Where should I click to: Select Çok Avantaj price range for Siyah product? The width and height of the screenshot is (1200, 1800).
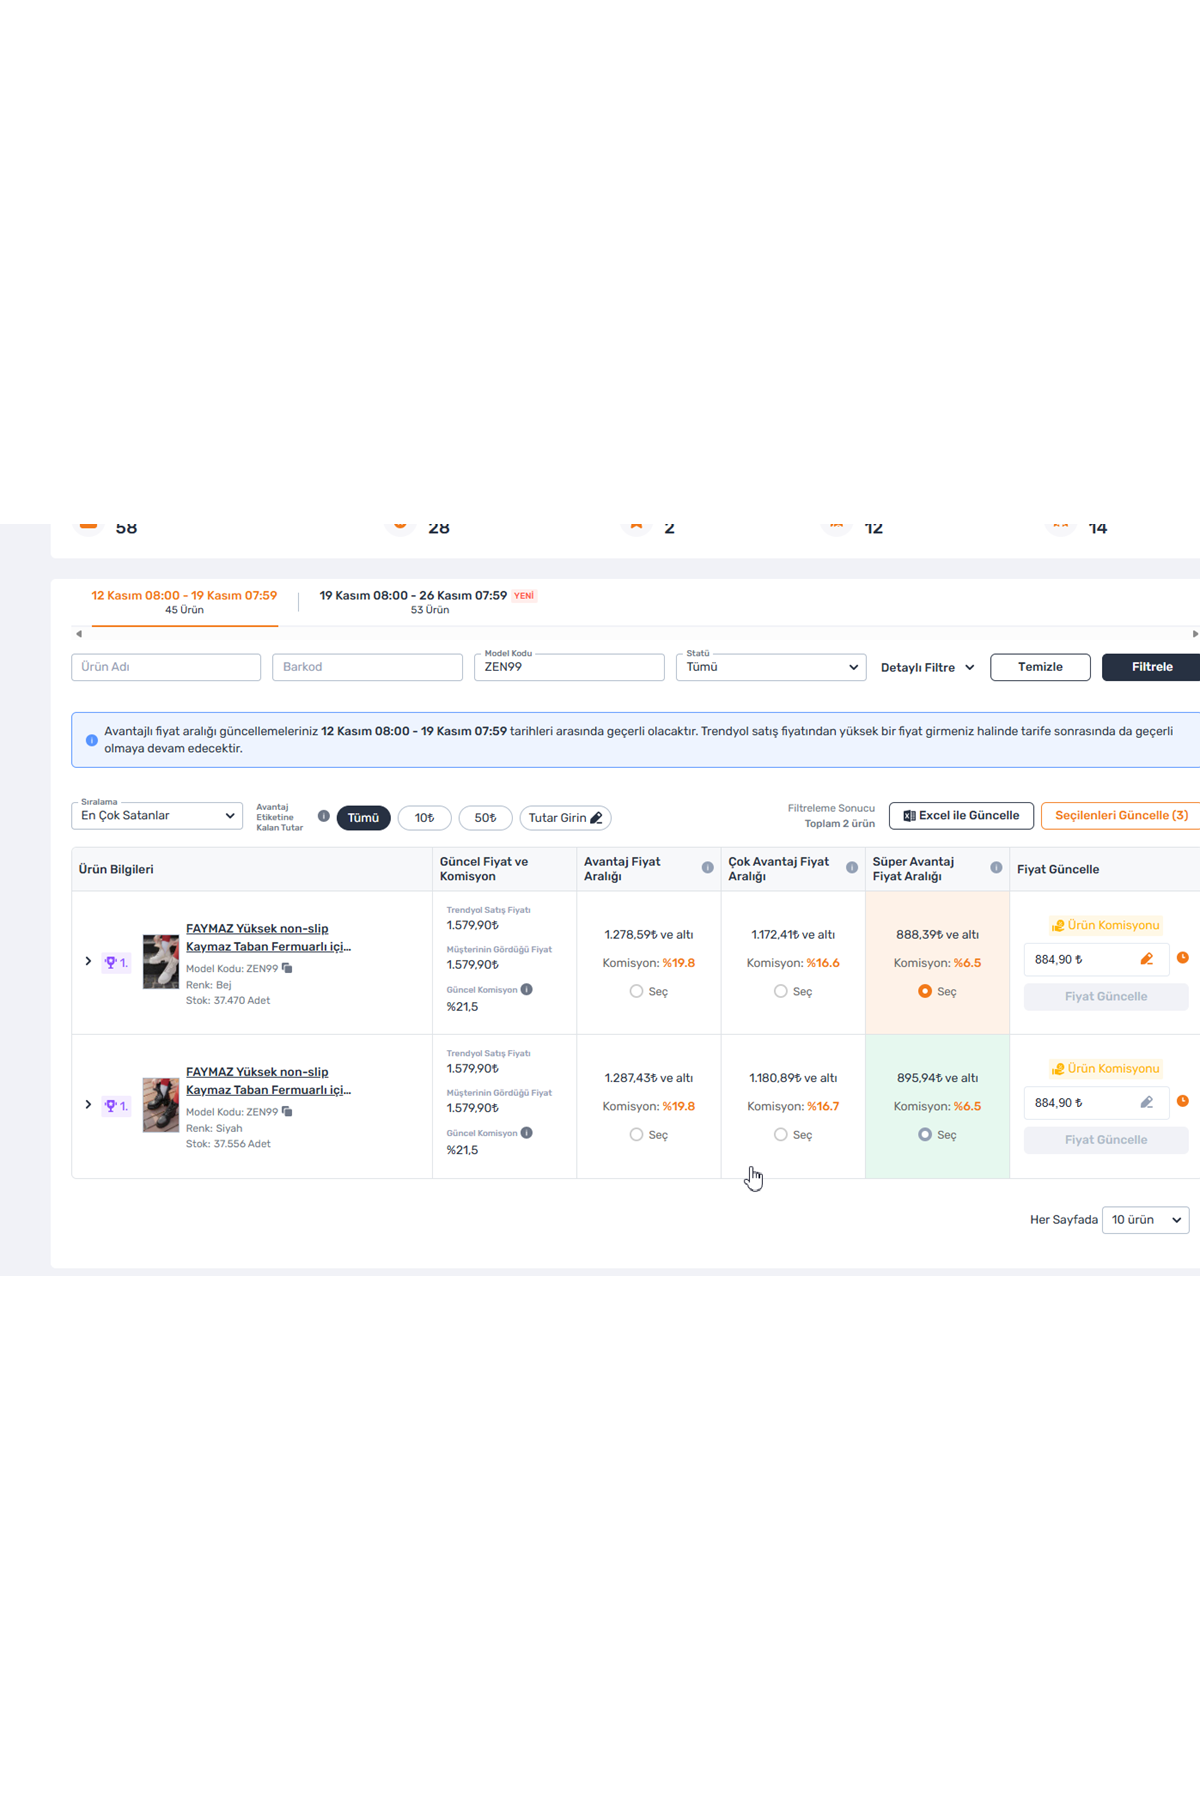pyautogui.click(x=780, y=1134)
